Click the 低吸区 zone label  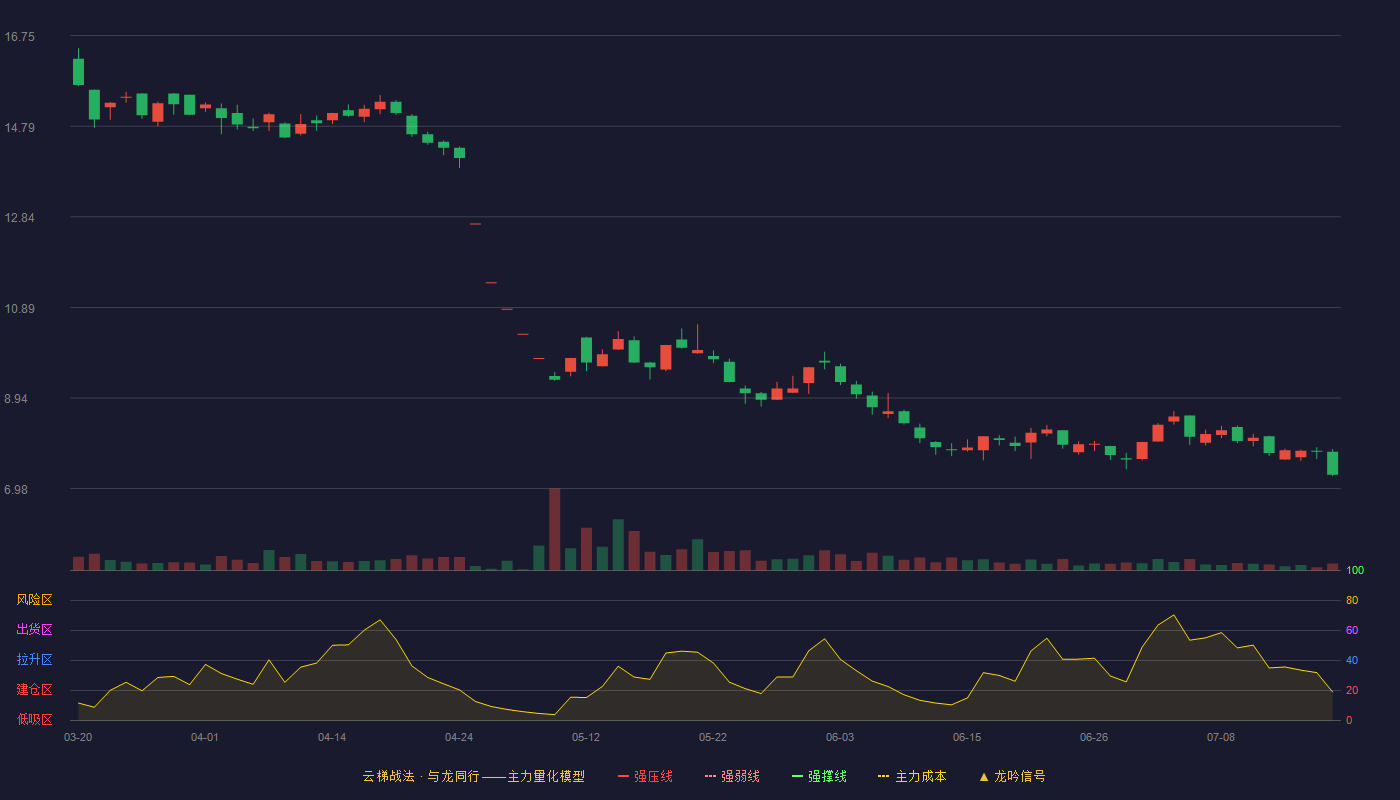tap(34, 719)
